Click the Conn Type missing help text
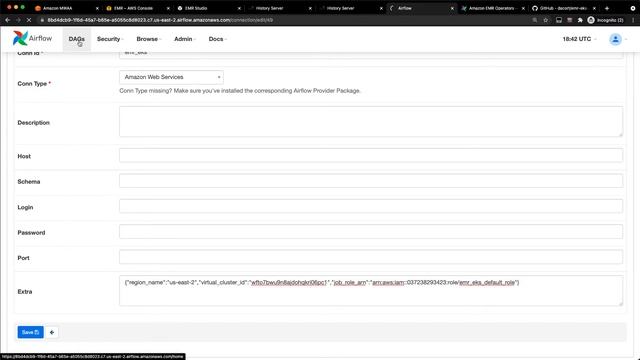 [240, 91]
